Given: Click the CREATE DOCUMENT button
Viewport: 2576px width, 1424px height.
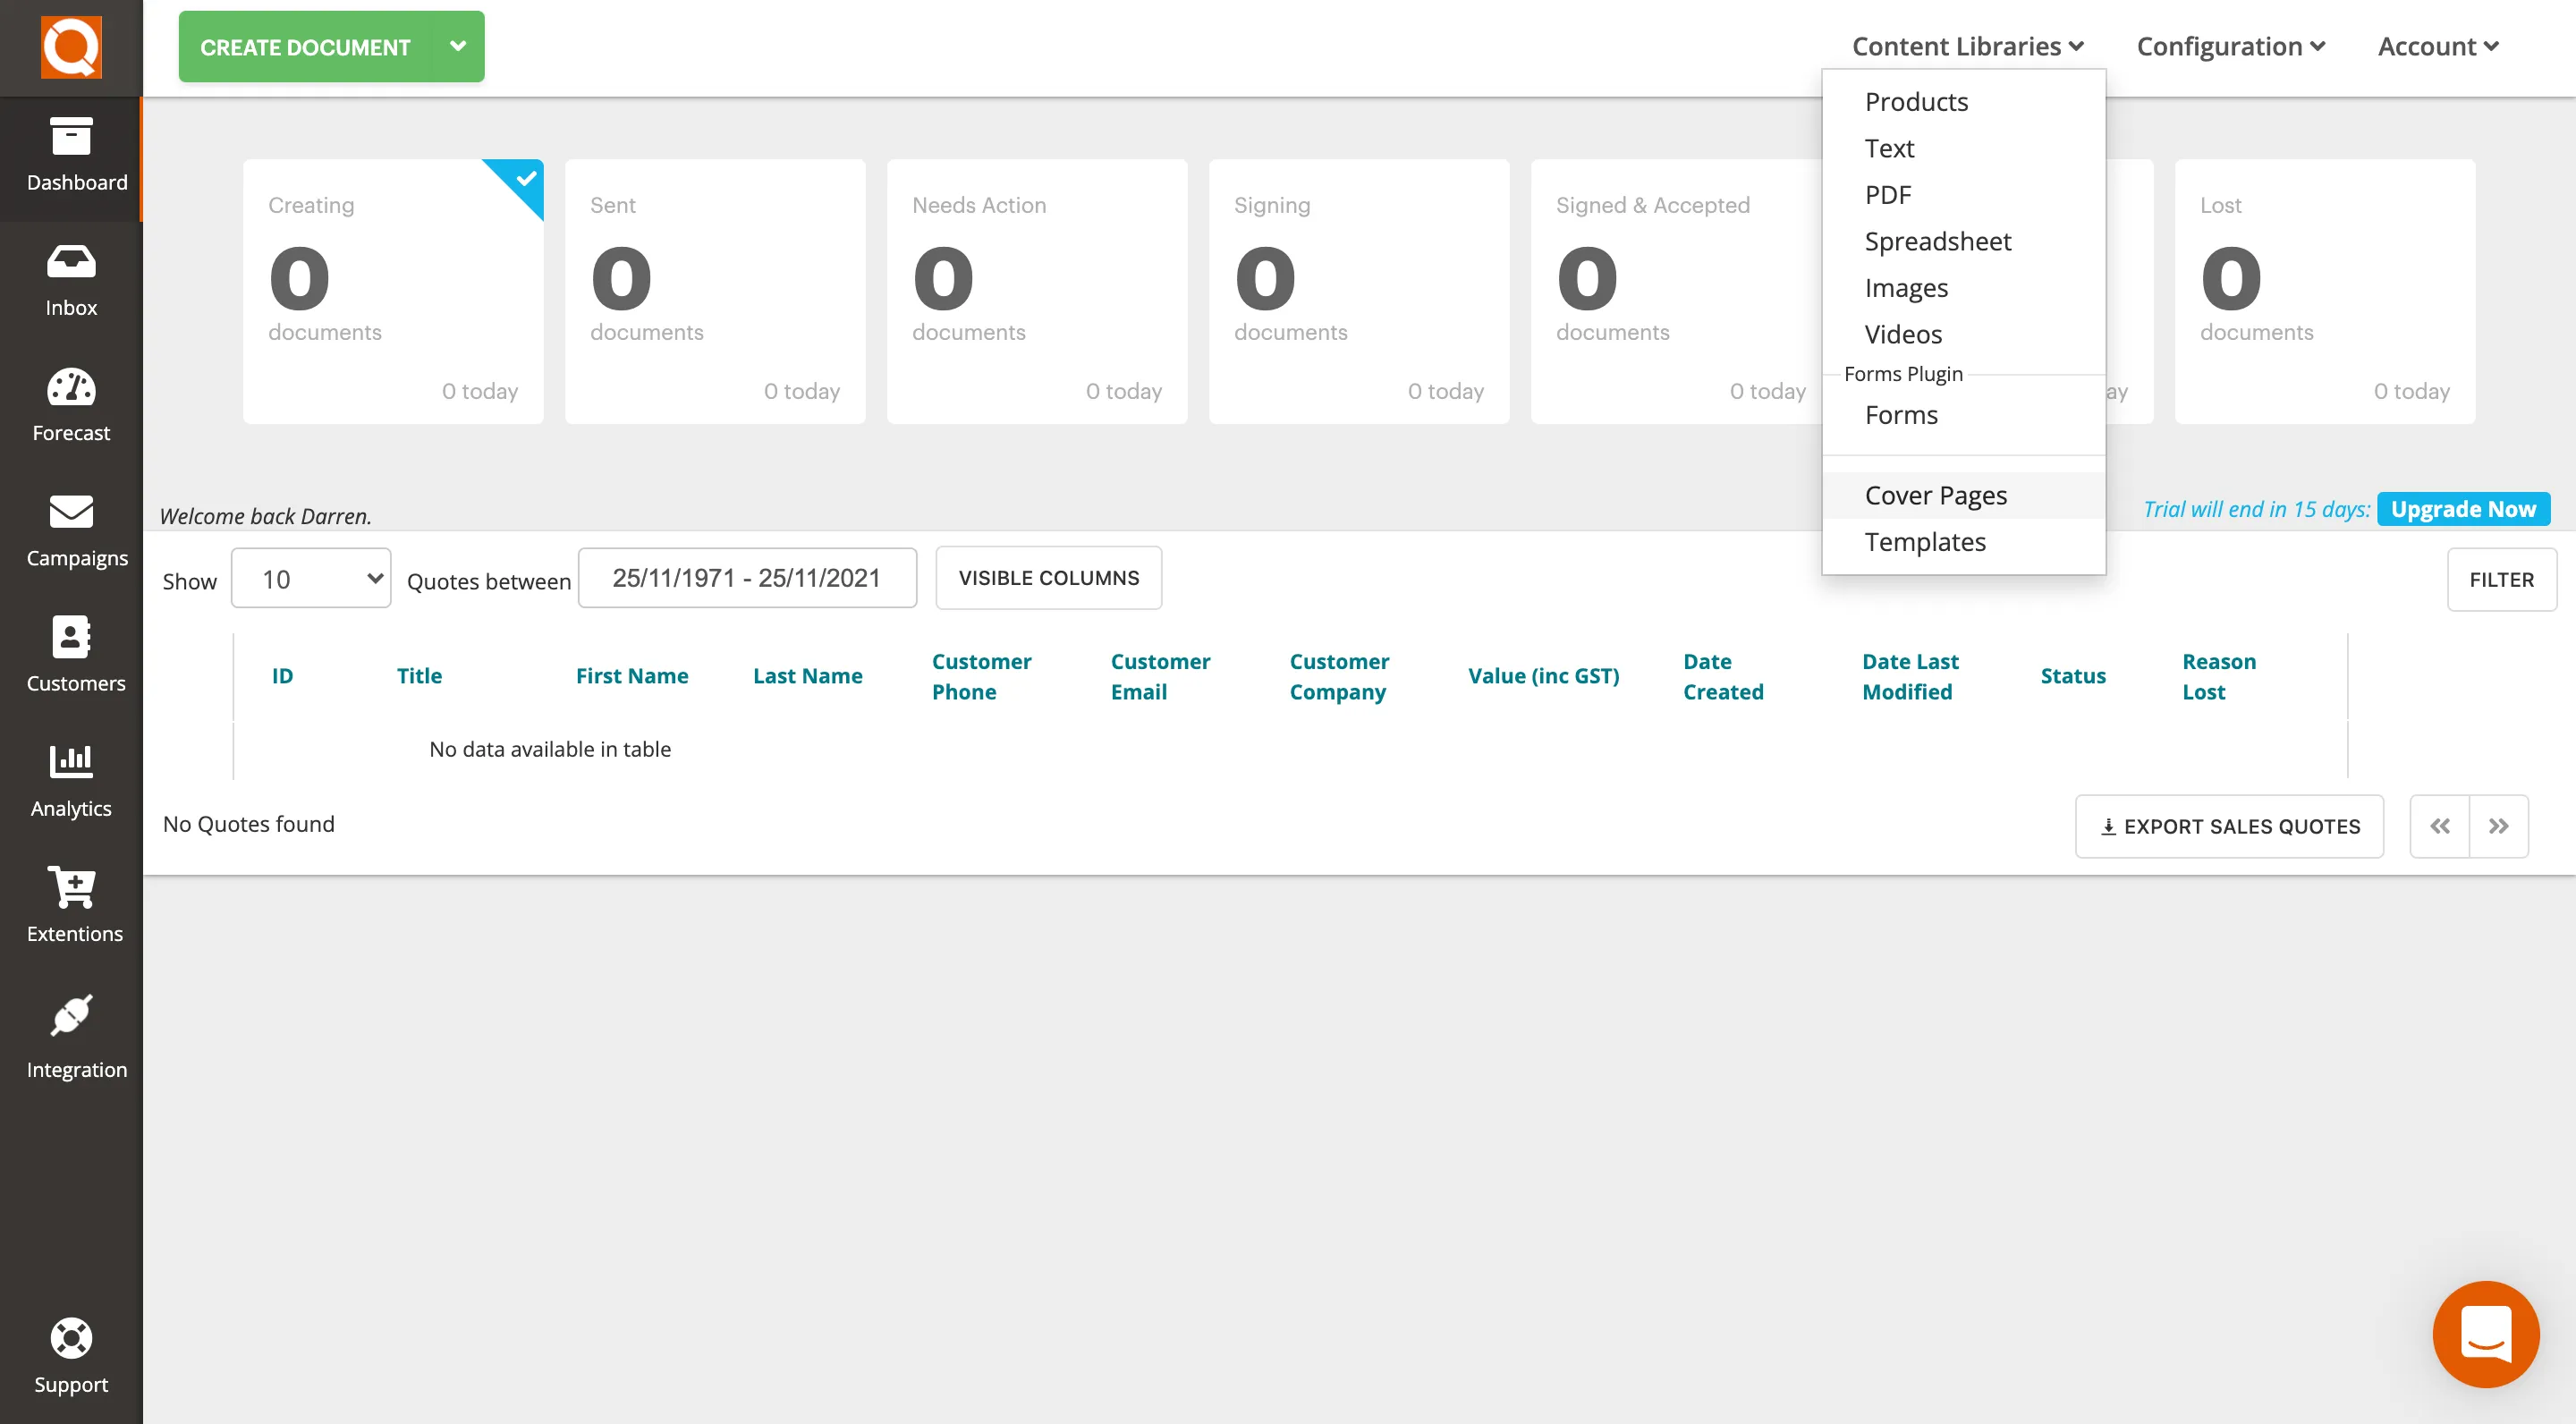Looking at the screenshot, I should pos(332,47).
